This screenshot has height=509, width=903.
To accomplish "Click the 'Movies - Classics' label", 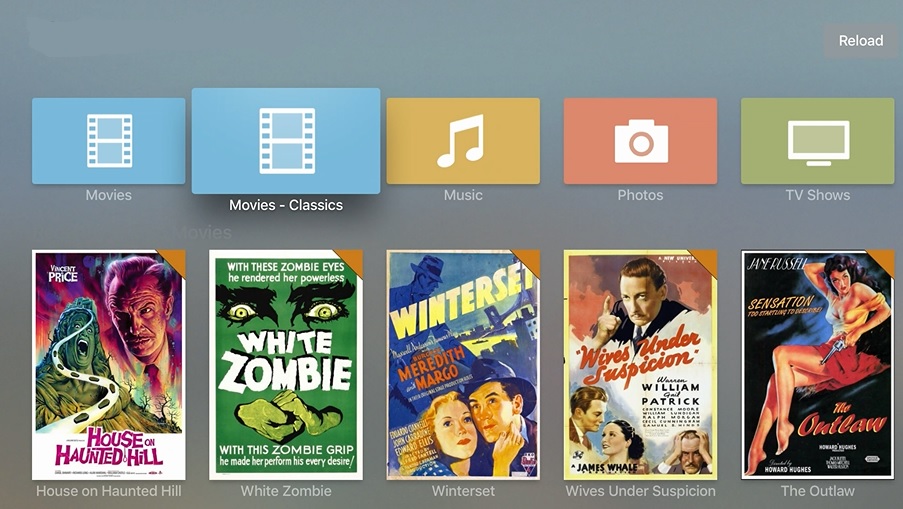I will 286,205.
